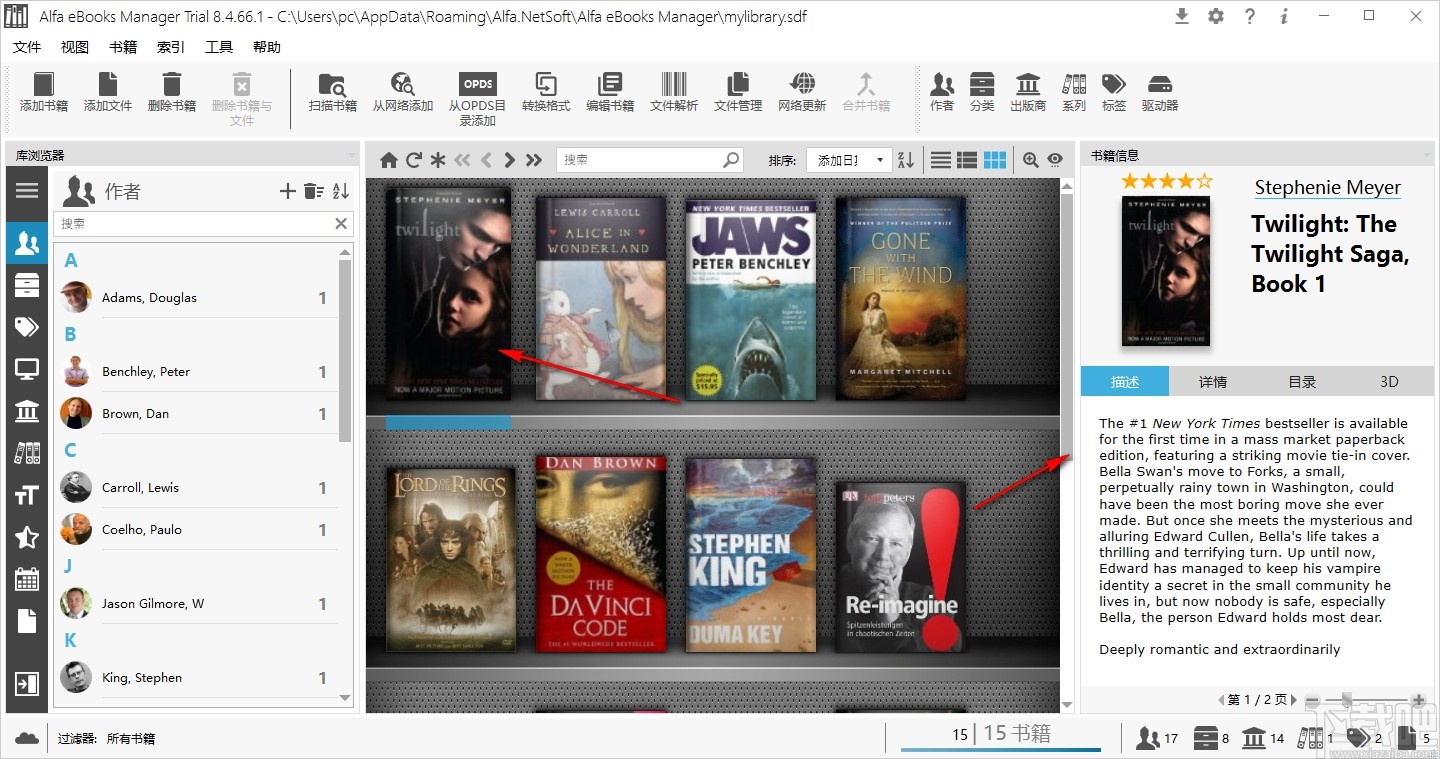
Task: Click the Publishers icon in left sidebar
Action: [x=27, y=411]
